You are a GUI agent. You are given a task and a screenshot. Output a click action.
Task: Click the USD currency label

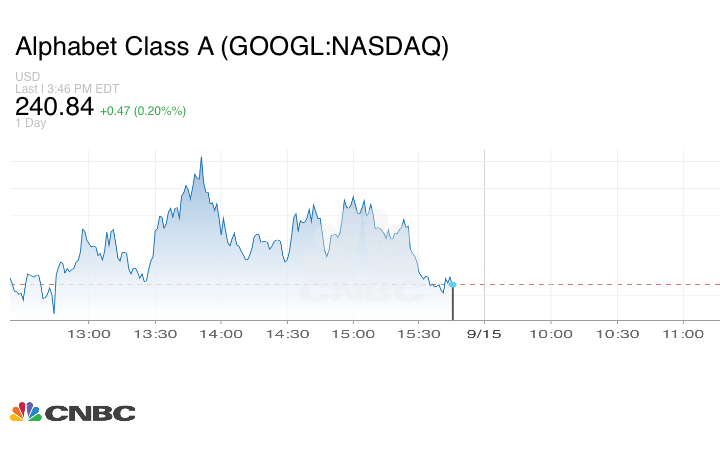click(x=27, y=77)
